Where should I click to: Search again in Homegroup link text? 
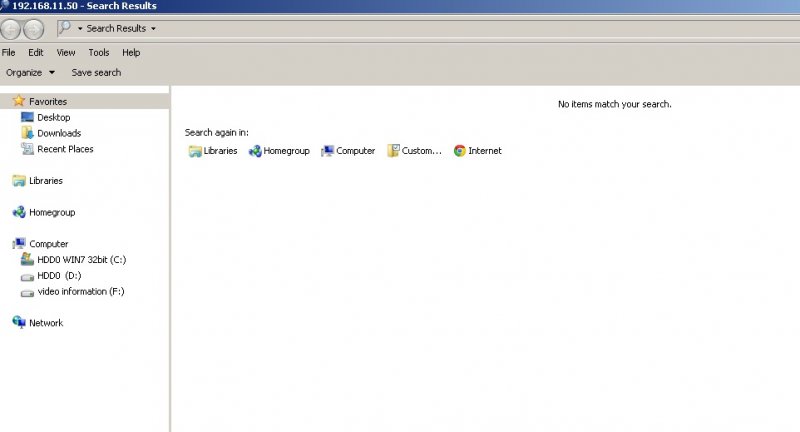pos(286,151)
